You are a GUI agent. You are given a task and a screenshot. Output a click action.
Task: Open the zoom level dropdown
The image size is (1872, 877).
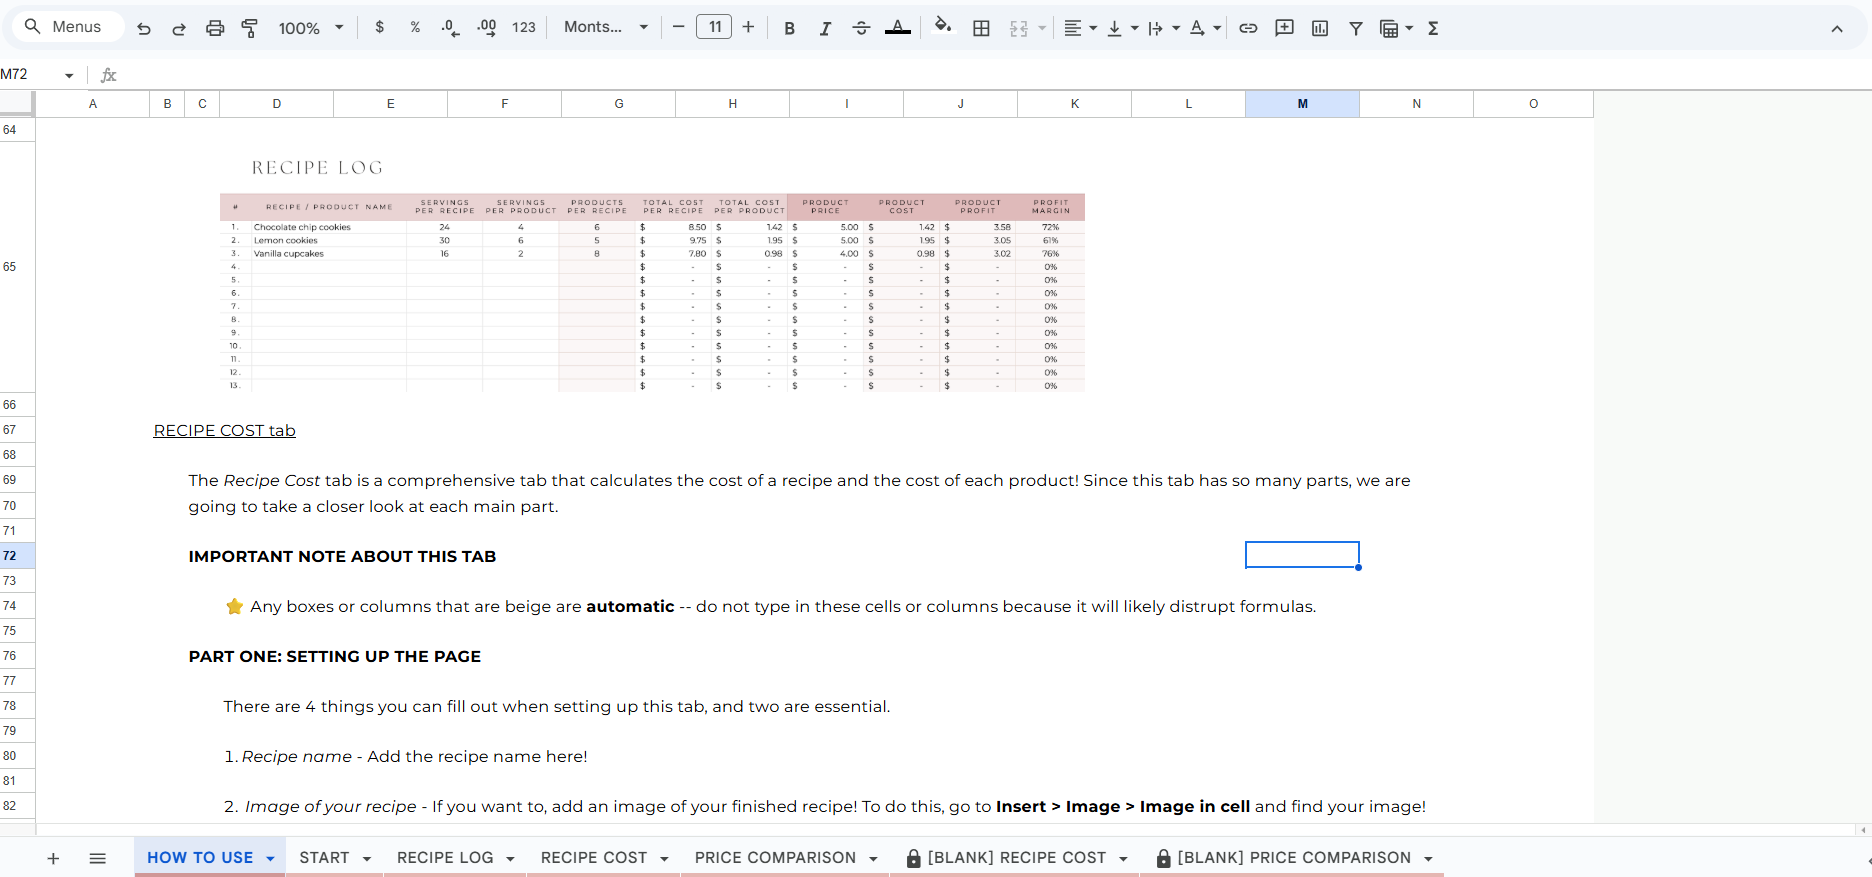click(310, 28)
